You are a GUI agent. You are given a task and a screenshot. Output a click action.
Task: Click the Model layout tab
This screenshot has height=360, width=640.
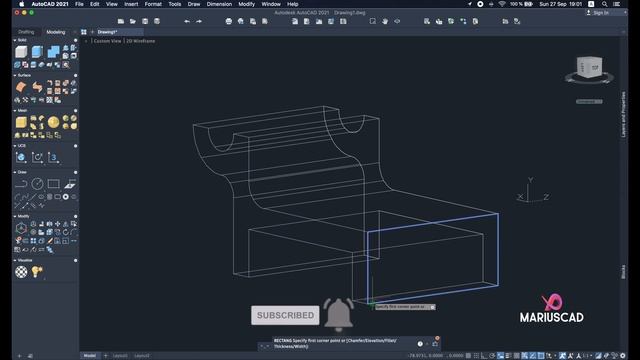[x=90, y=356]
